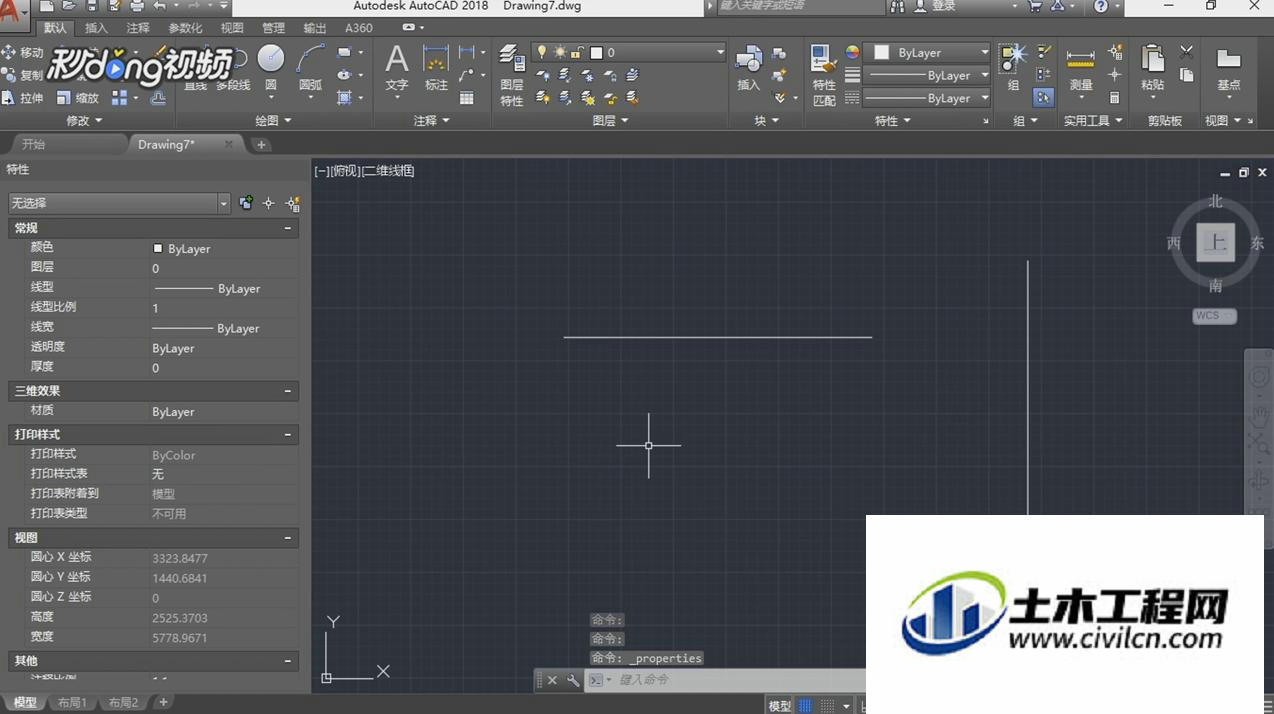The height and width of the screenshot is (714, 1274).
Task: Select the Stretch (拉伸) modify tool
Action: click(22, 98)
